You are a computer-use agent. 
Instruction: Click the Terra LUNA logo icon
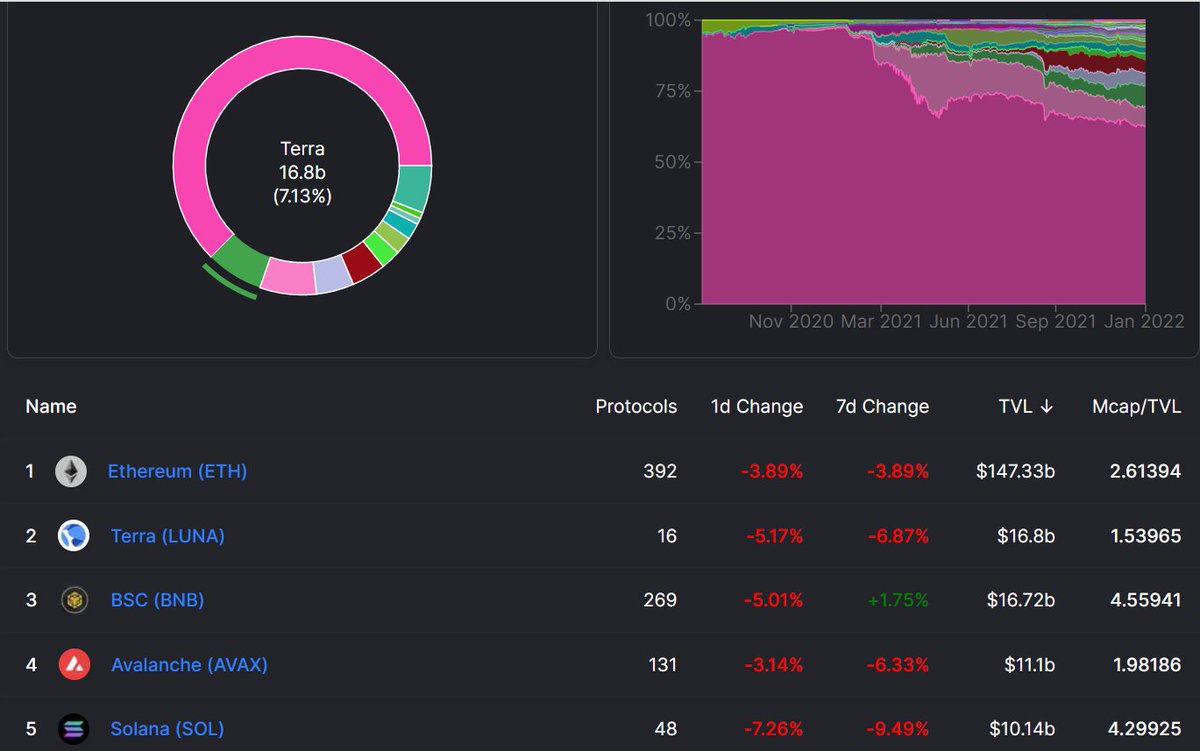(73, 536)
